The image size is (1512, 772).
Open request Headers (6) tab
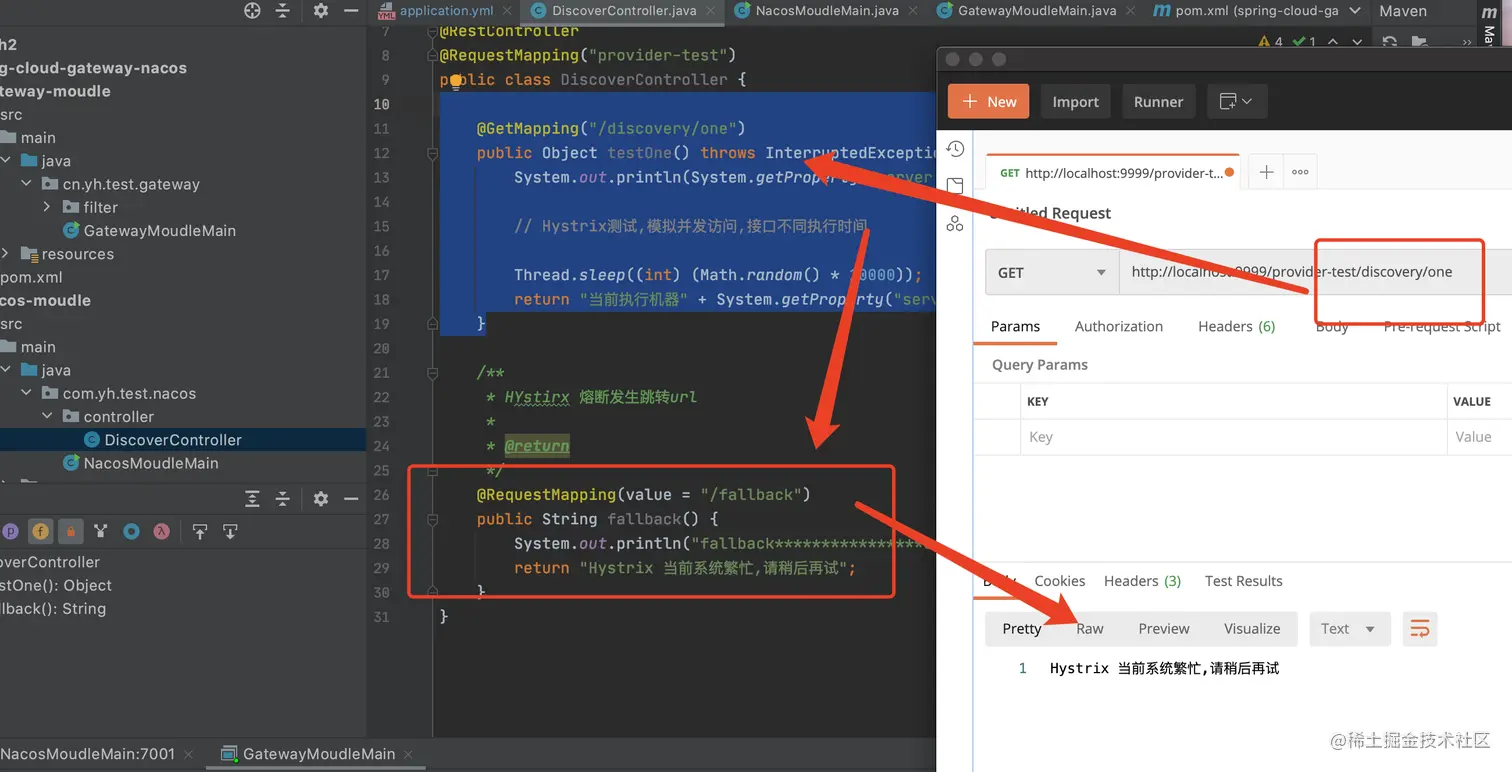1237,326
